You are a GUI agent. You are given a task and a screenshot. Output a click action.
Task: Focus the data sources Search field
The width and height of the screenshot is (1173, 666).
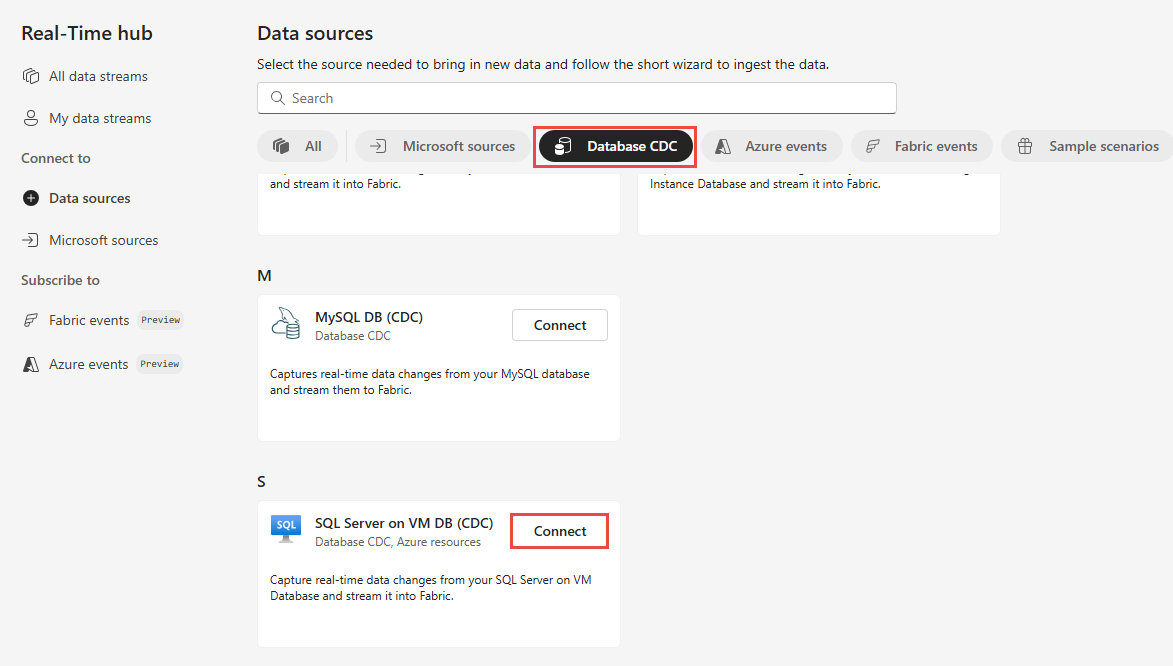tap(577, 98)
